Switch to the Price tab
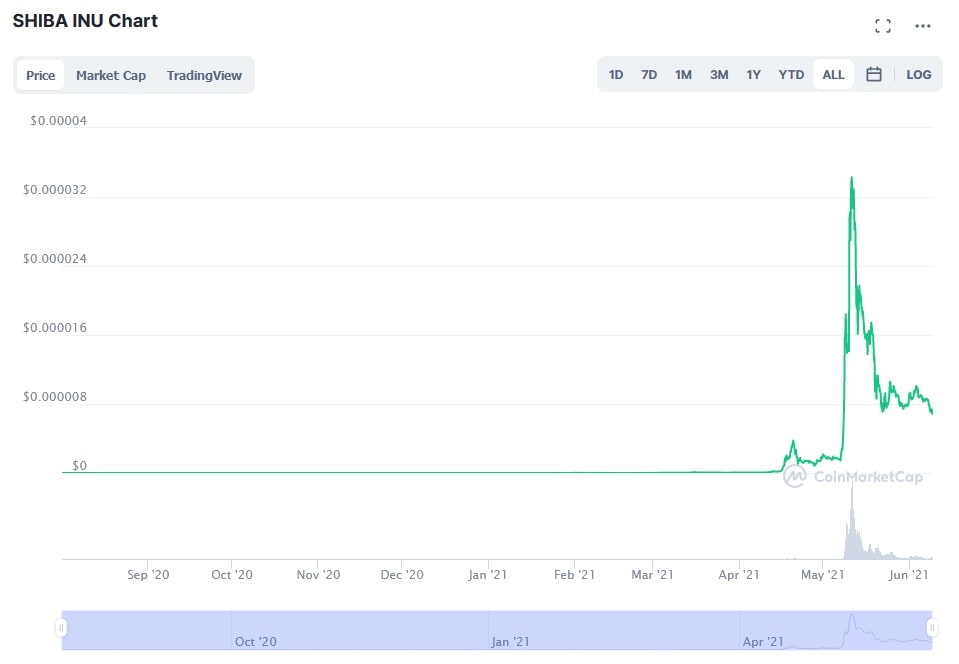The image size is (959, 664). [40, 75]
